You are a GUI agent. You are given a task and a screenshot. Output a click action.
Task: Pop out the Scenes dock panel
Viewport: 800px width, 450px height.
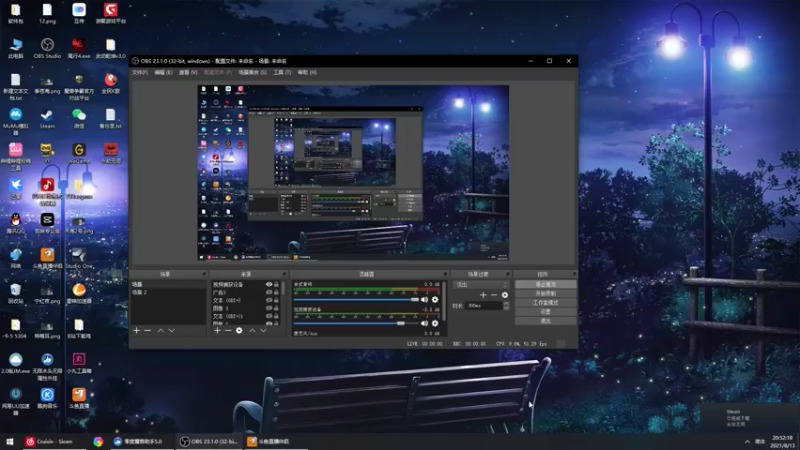coord(204,274)
